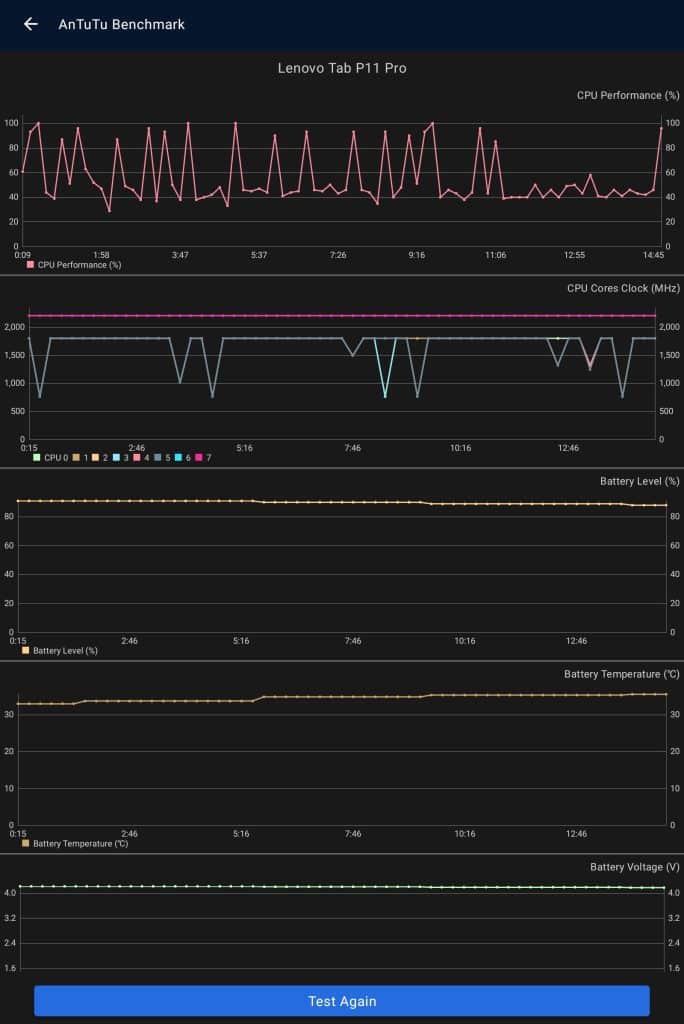Select the Battery Temperature (°C) chart title

click(x=622, y=674)
